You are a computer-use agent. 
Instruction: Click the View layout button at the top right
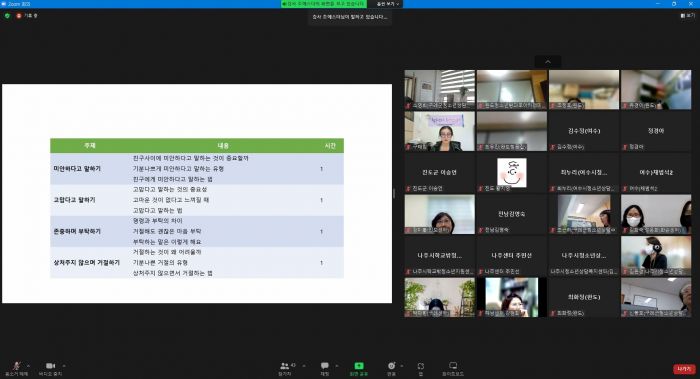click(x=688, y=16)
